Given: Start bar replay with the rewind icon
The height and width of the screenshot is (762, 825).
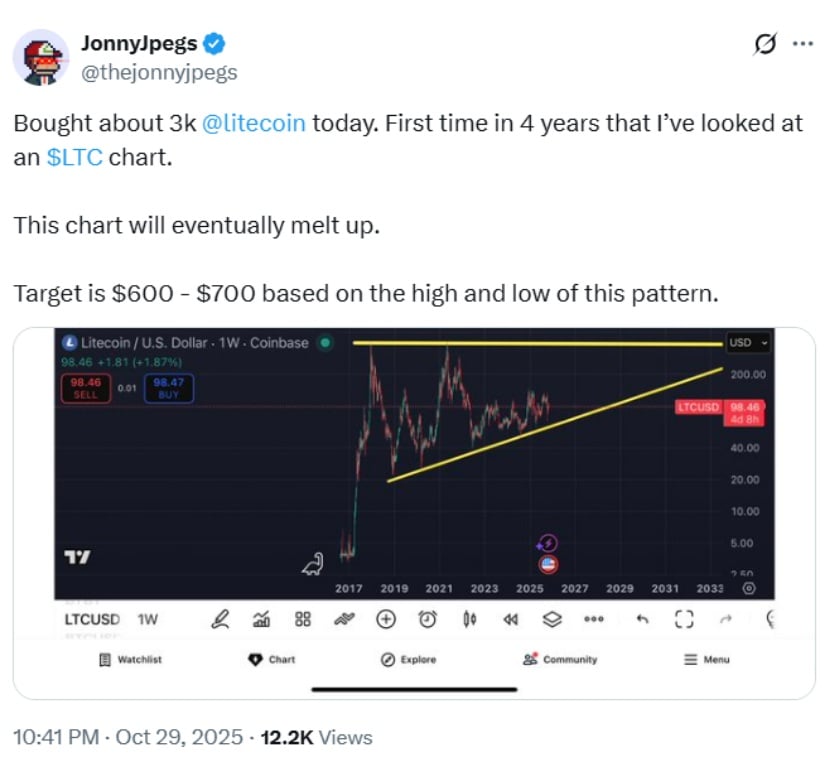Looking at the screenshot, I should [510, 619].
